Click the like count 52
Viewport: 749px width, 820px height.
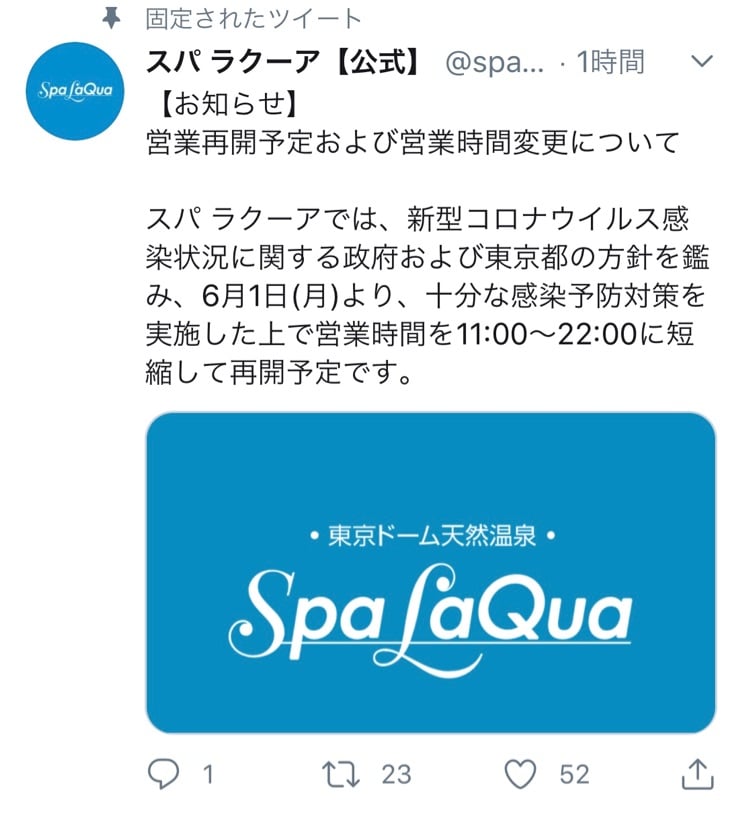[574, 775]
